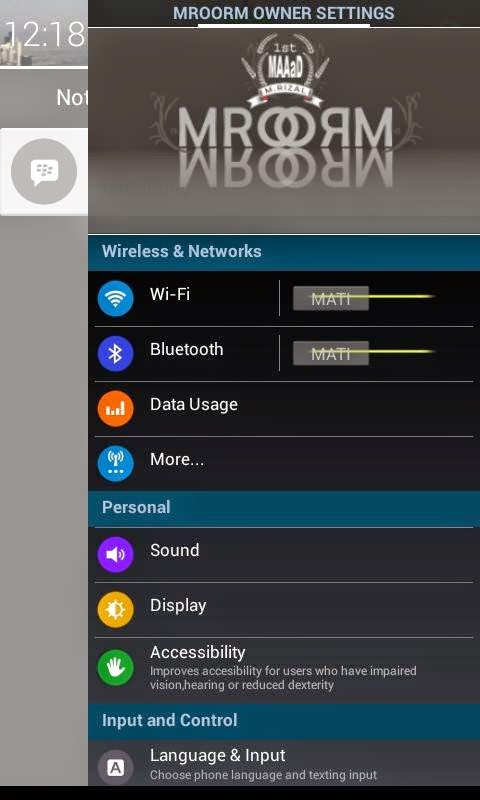Viewport: 480px width, 800px height.
Task: Tap the green Accessibility hand icon
Action: click(116, 667)
